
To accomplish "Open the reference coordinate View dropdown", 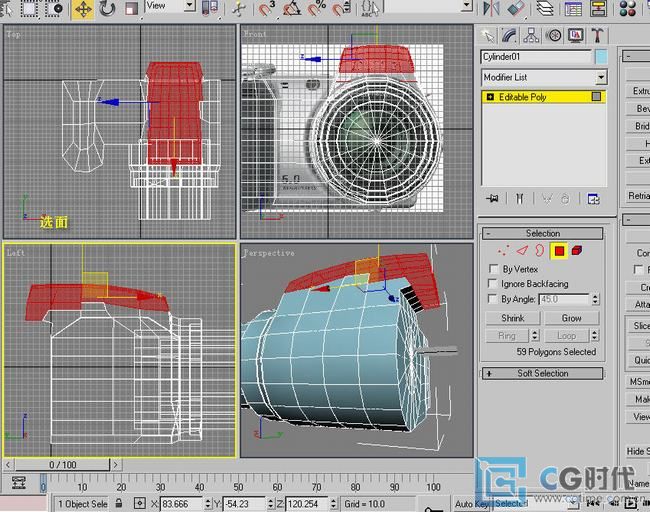I will coord(170,5).
